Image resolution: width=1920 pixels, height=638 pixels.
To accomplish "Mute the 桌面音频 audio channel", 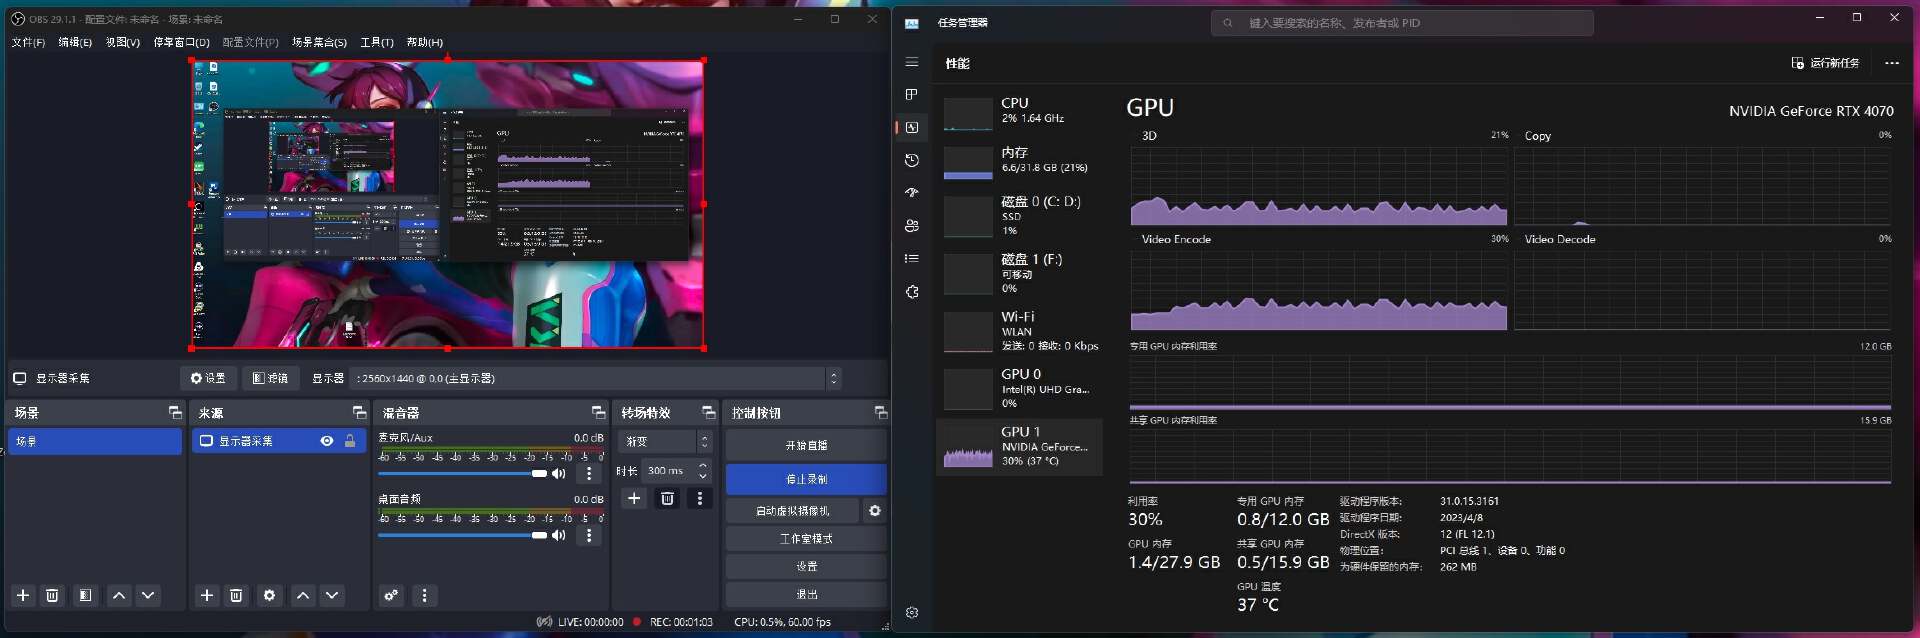I will tap(559, 535).
